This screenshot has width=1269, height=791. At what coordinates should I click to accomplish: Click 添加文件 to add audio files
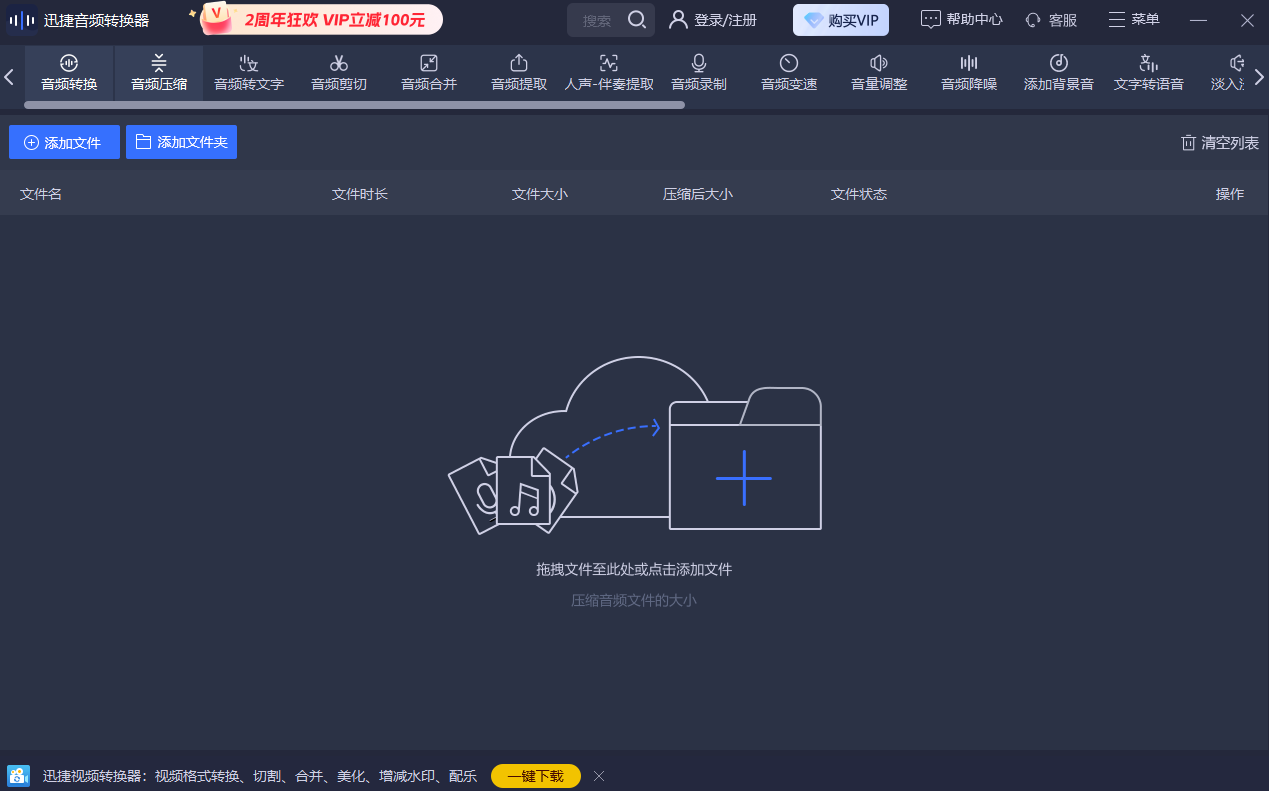click(64, 142)
